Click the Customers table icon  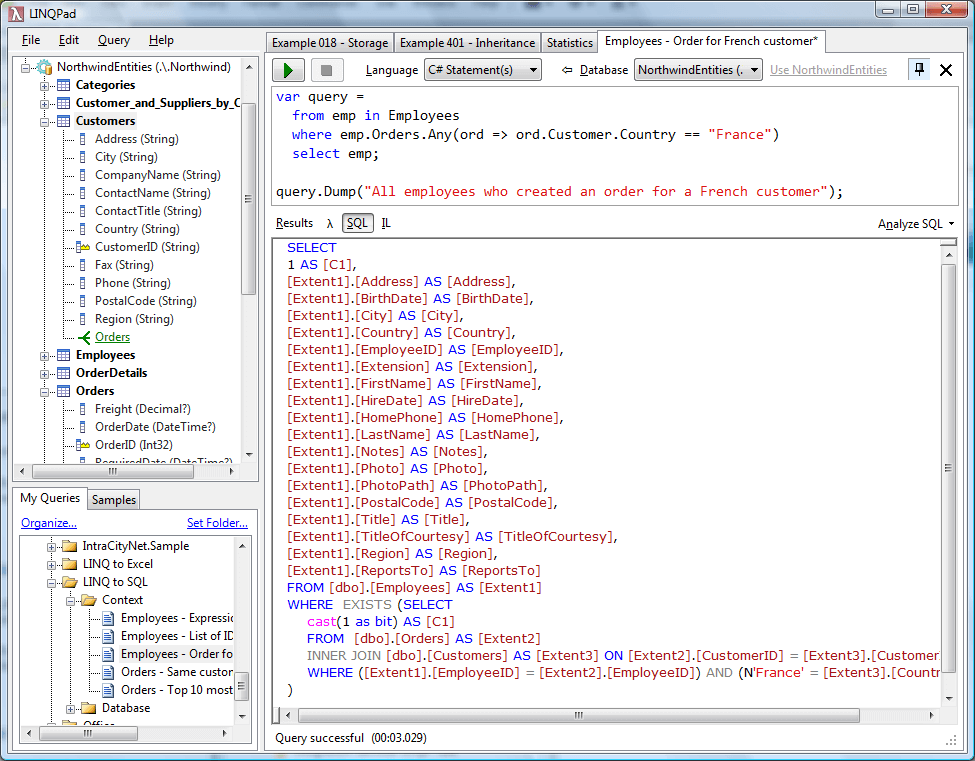click(x=63, y=121)
